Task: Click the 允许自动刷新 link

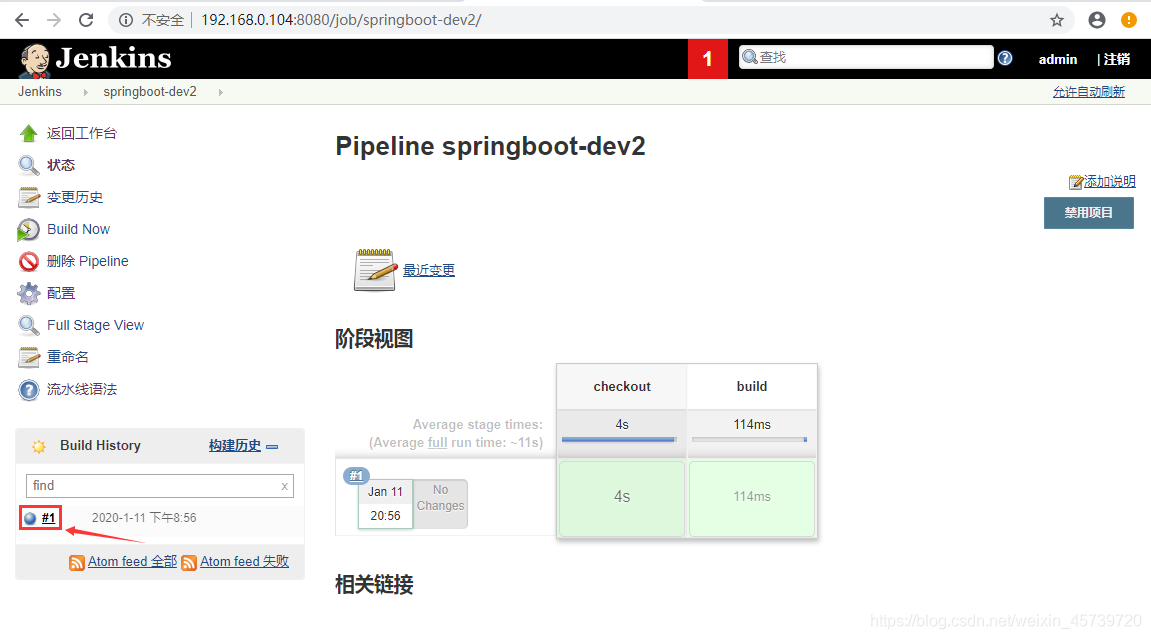Action: [1089, 92]
